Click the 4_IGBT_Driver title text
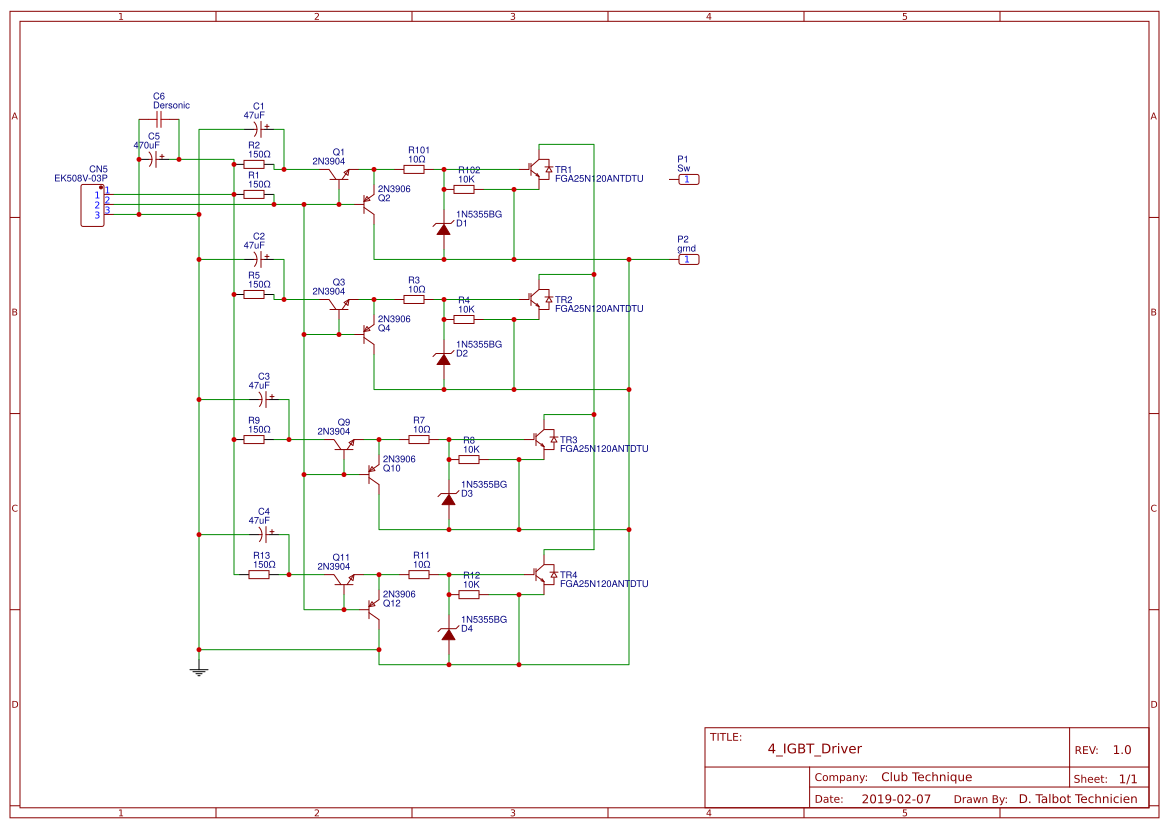Screen dimensions: 1169x828 click(x=813, y=748)
